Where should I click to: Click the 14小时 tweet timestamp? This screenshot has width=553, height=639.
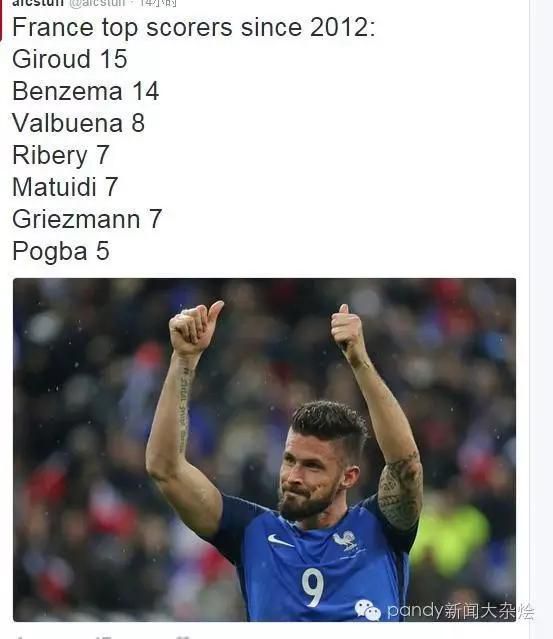tap(158, 3)
